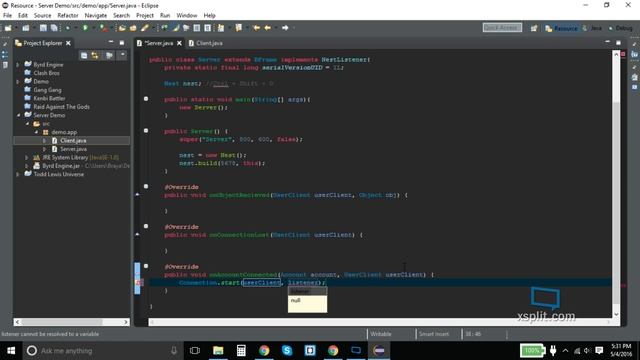Click the editor scrollbar up arrow

[x=616, y=54]
